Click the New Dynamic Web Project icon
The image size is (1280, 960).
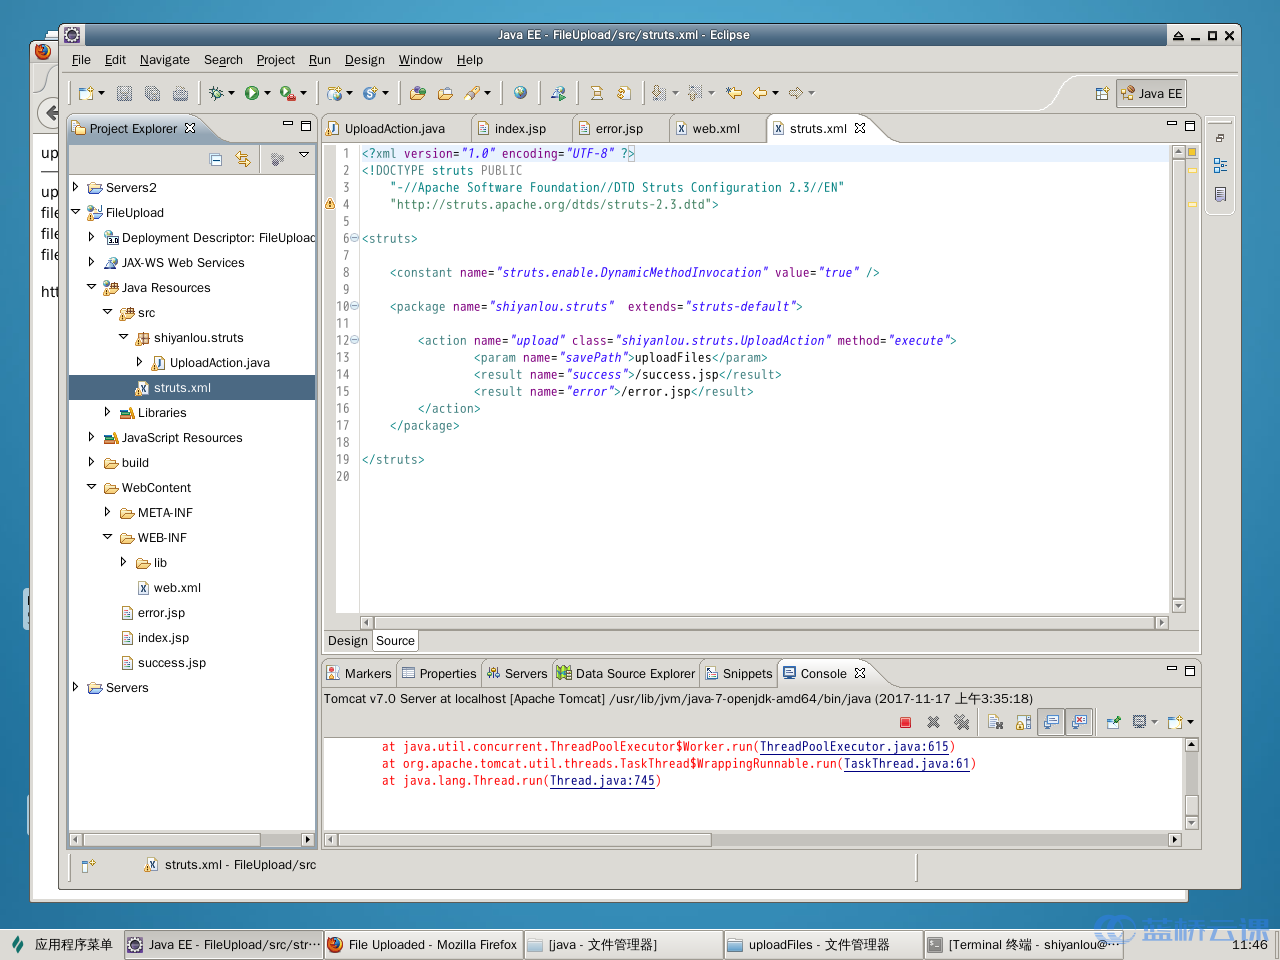click(334, 93)
